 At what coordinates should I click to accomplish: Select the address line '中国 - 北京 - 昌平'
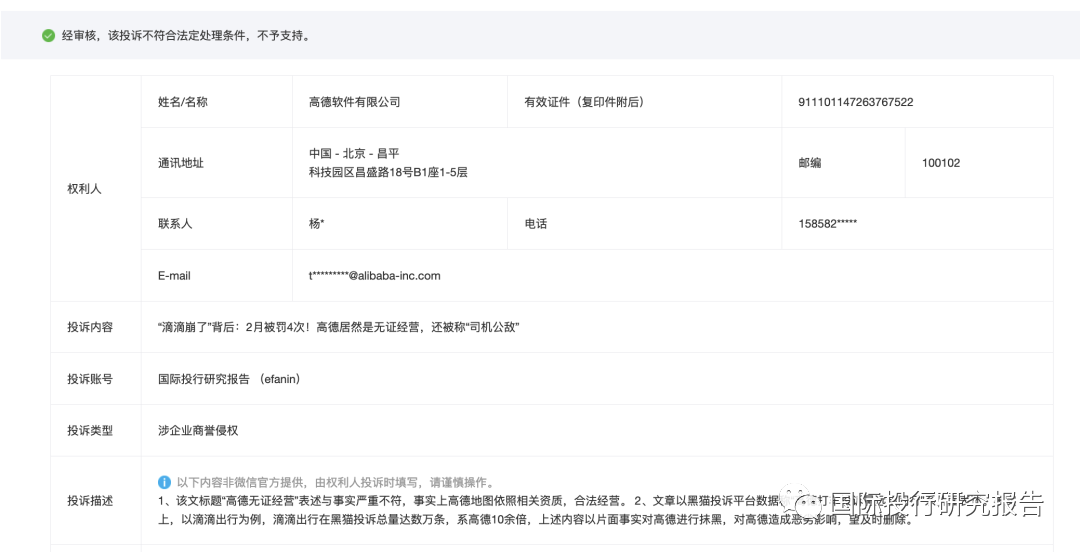tap(354, 153)
